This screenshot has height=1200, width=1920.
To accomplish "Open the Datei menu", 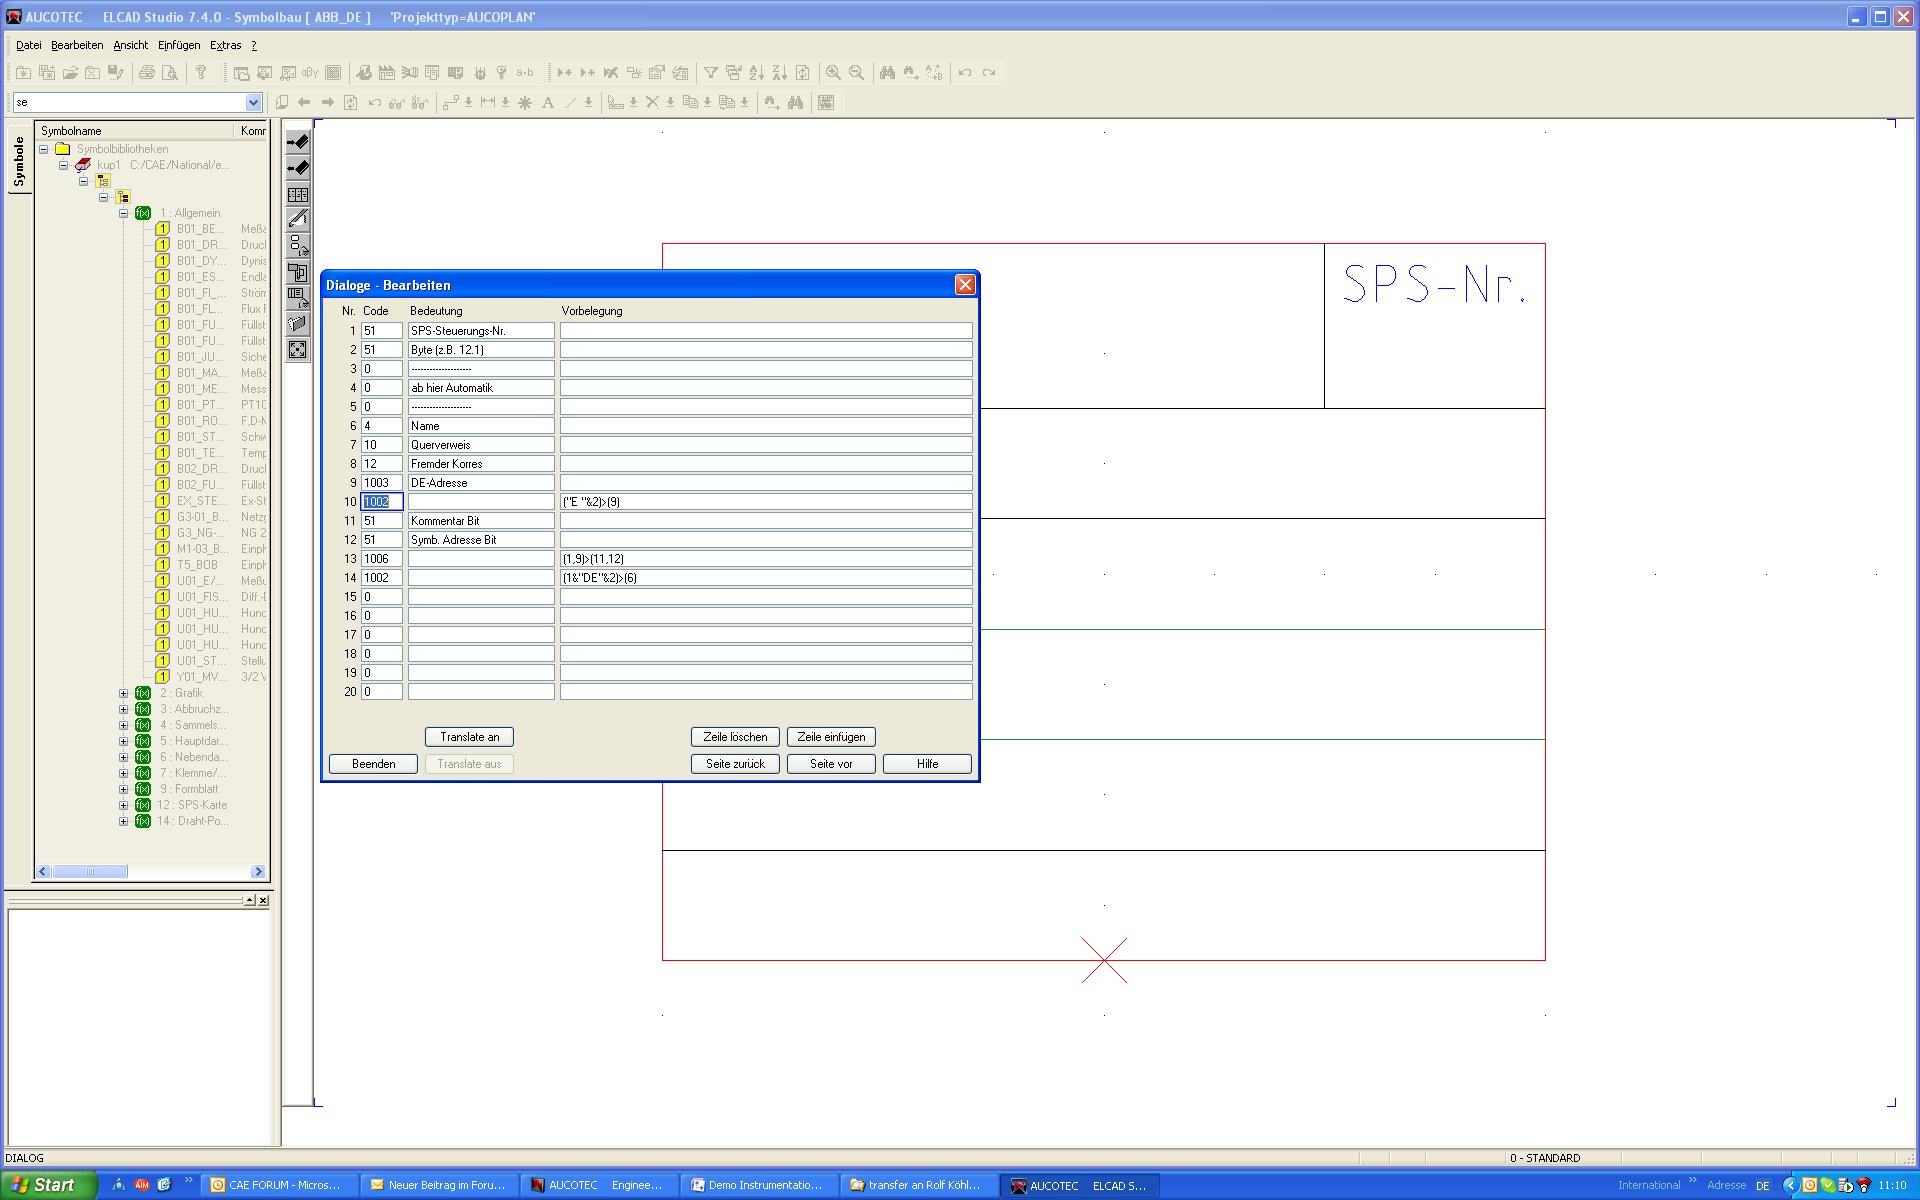I will tap(29, 45).
